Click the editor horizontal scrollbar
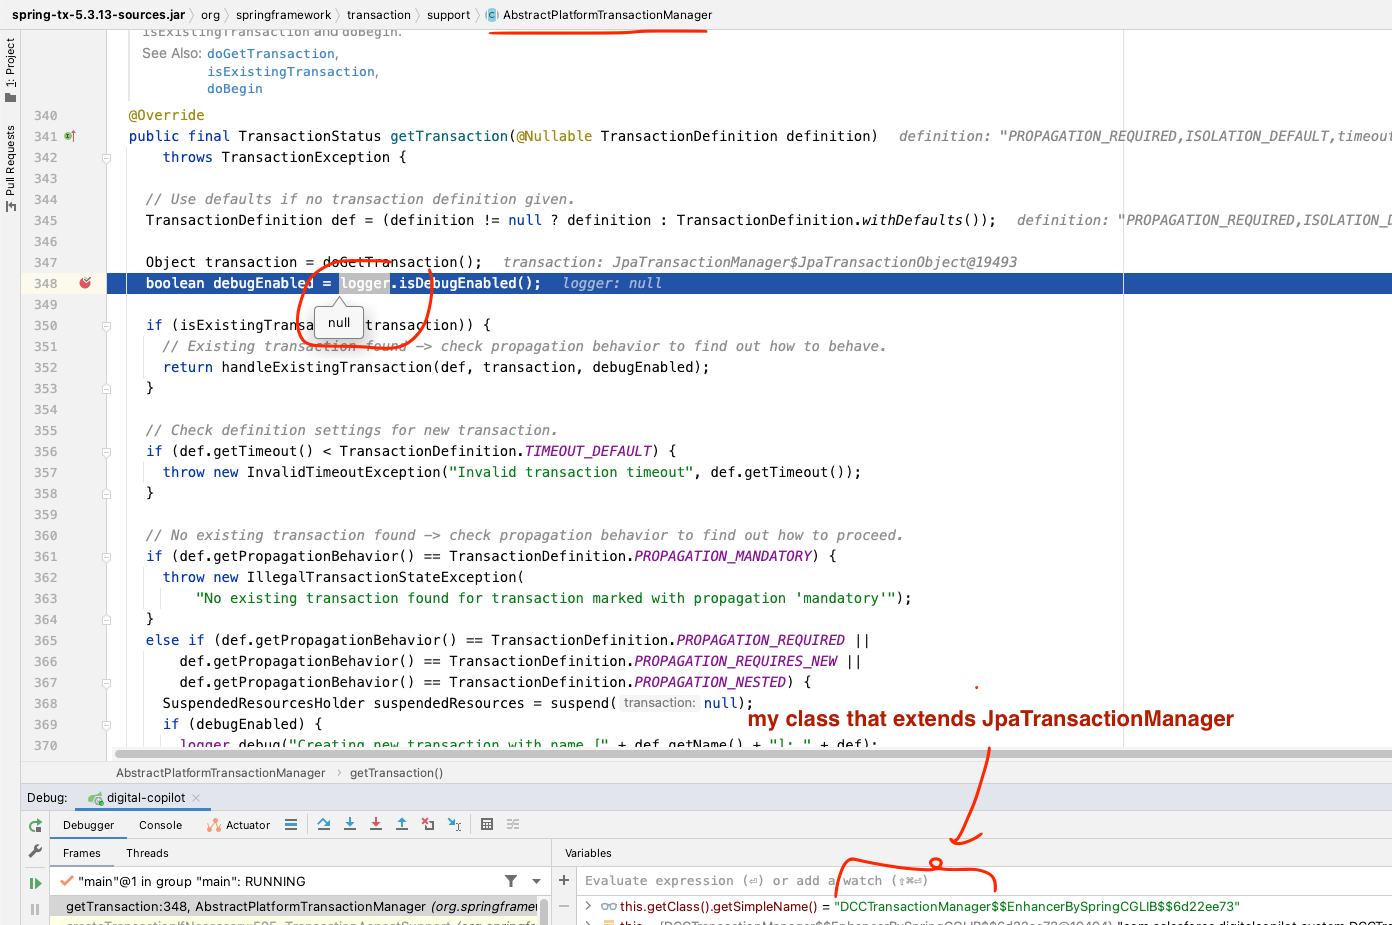The image size is (1392, 925). click(x=753, y=754)
